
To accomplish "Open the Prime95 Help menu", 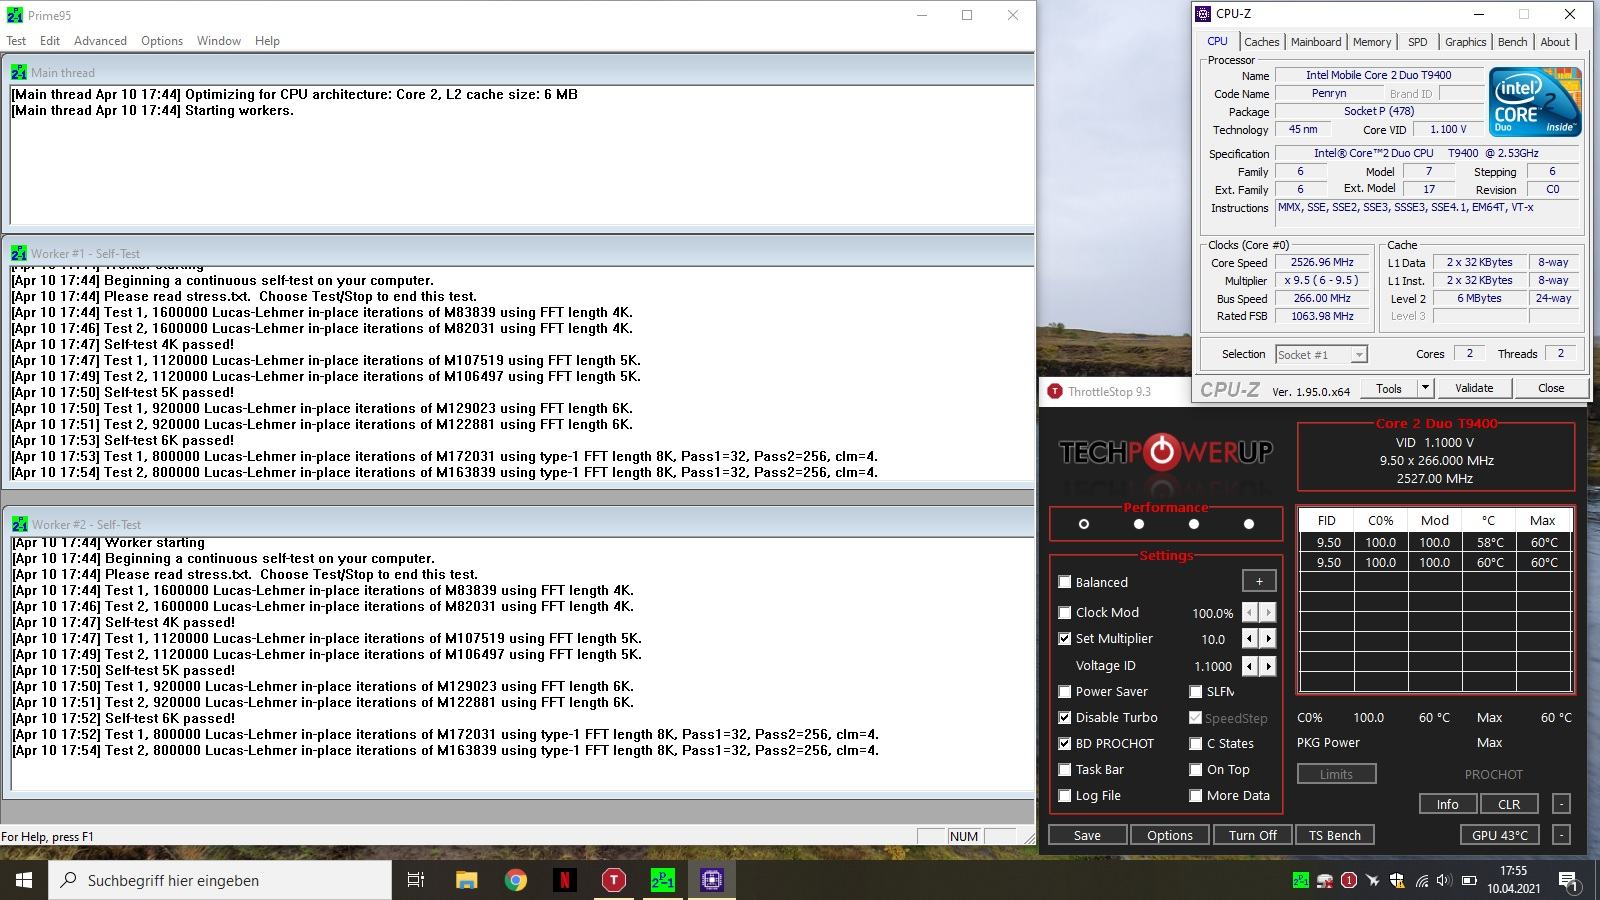I will 267,41.
